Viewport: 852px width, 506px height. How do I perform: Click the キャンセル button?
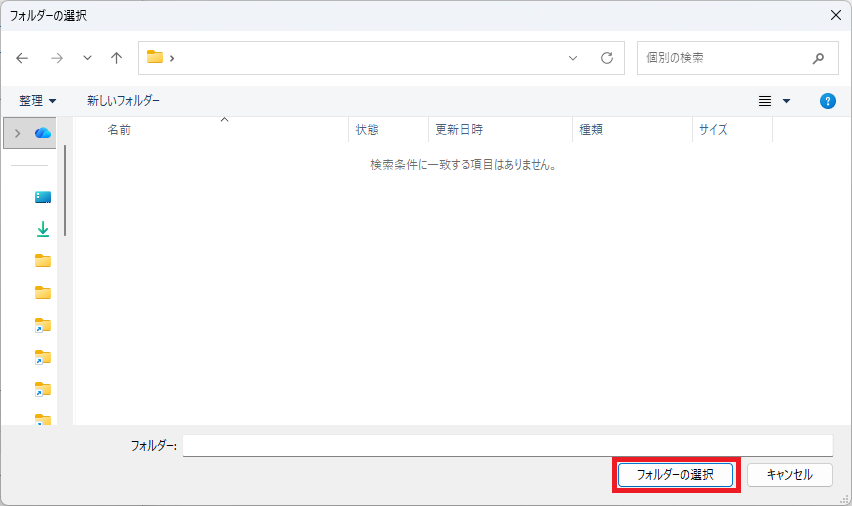click(789, 475)
